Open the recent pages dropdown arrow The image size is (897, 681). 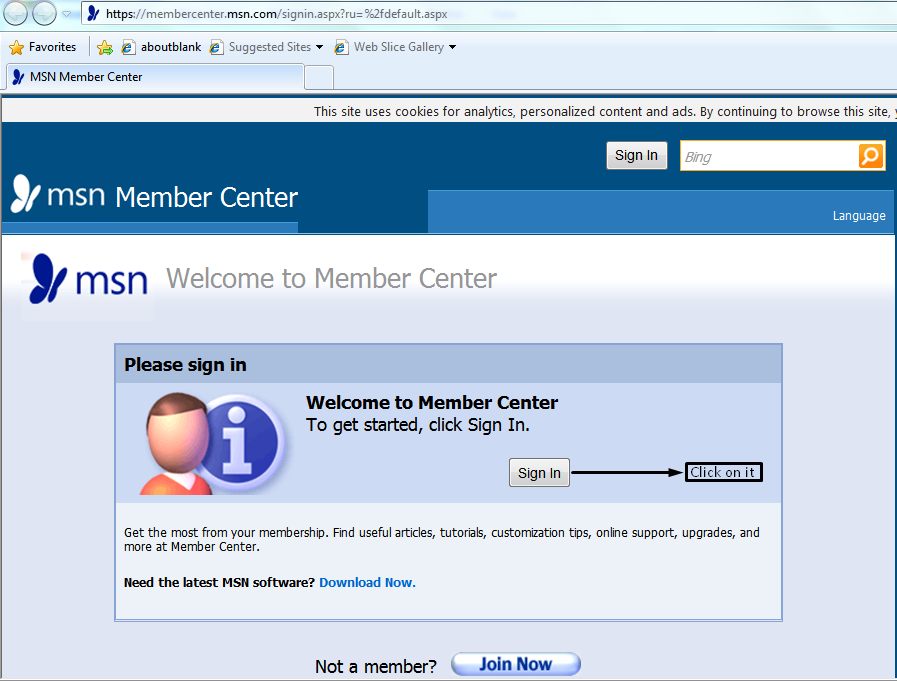pyautogui.click(x=67, y=14)
